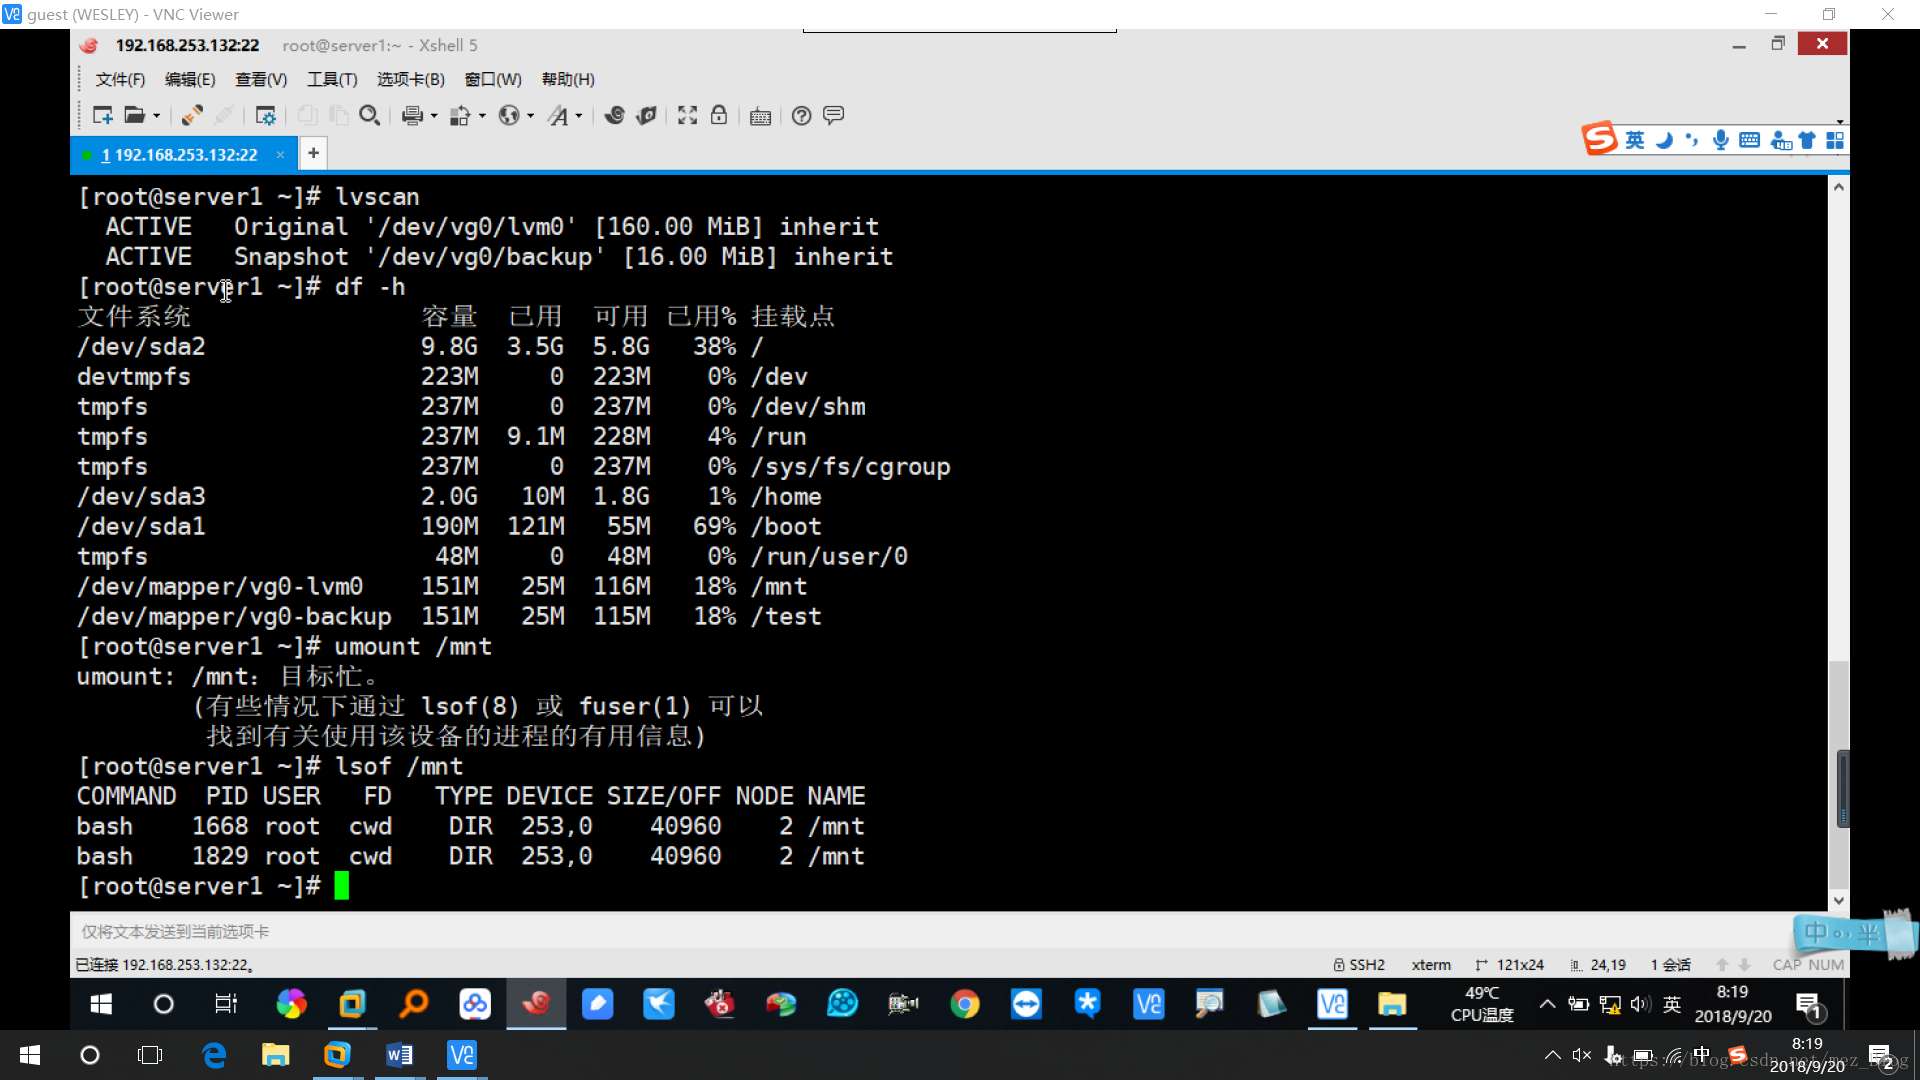Screen dimensions: 1920x1080
Task: Select the lock/security icon in toolbar
Action: tap(719, 115)
